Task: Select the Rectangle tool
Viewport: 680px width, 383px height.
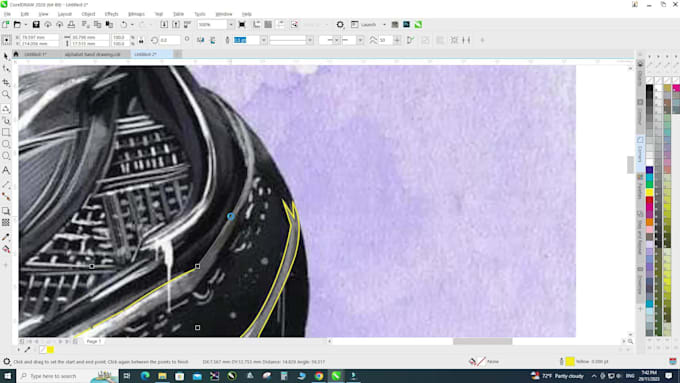Action: [6, 132]
